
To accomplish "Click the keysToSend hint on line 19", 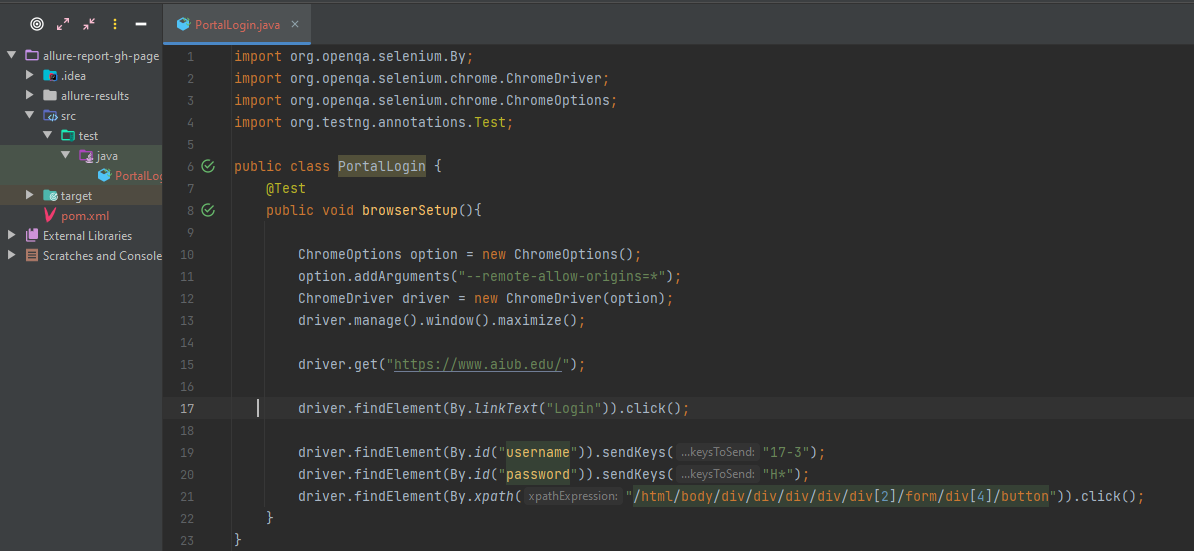I will click(717, 453).
